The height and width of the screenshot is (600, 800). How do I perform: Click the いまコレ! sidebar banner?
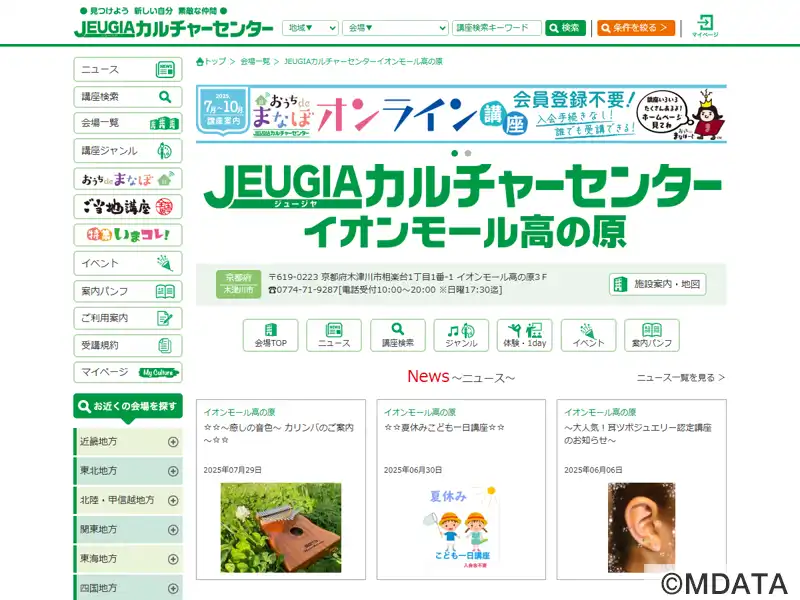tap(128, 235)
